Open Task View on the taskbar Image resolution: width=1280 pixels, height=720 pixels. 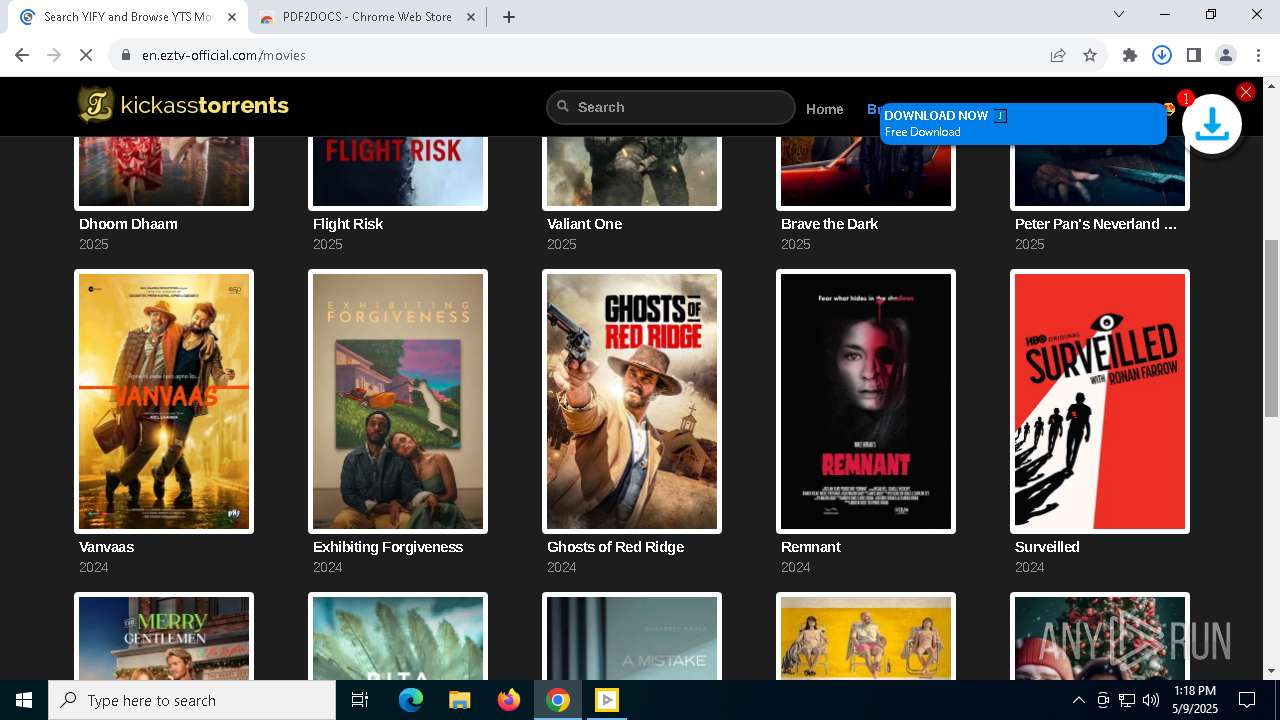(x=360, y=700)
